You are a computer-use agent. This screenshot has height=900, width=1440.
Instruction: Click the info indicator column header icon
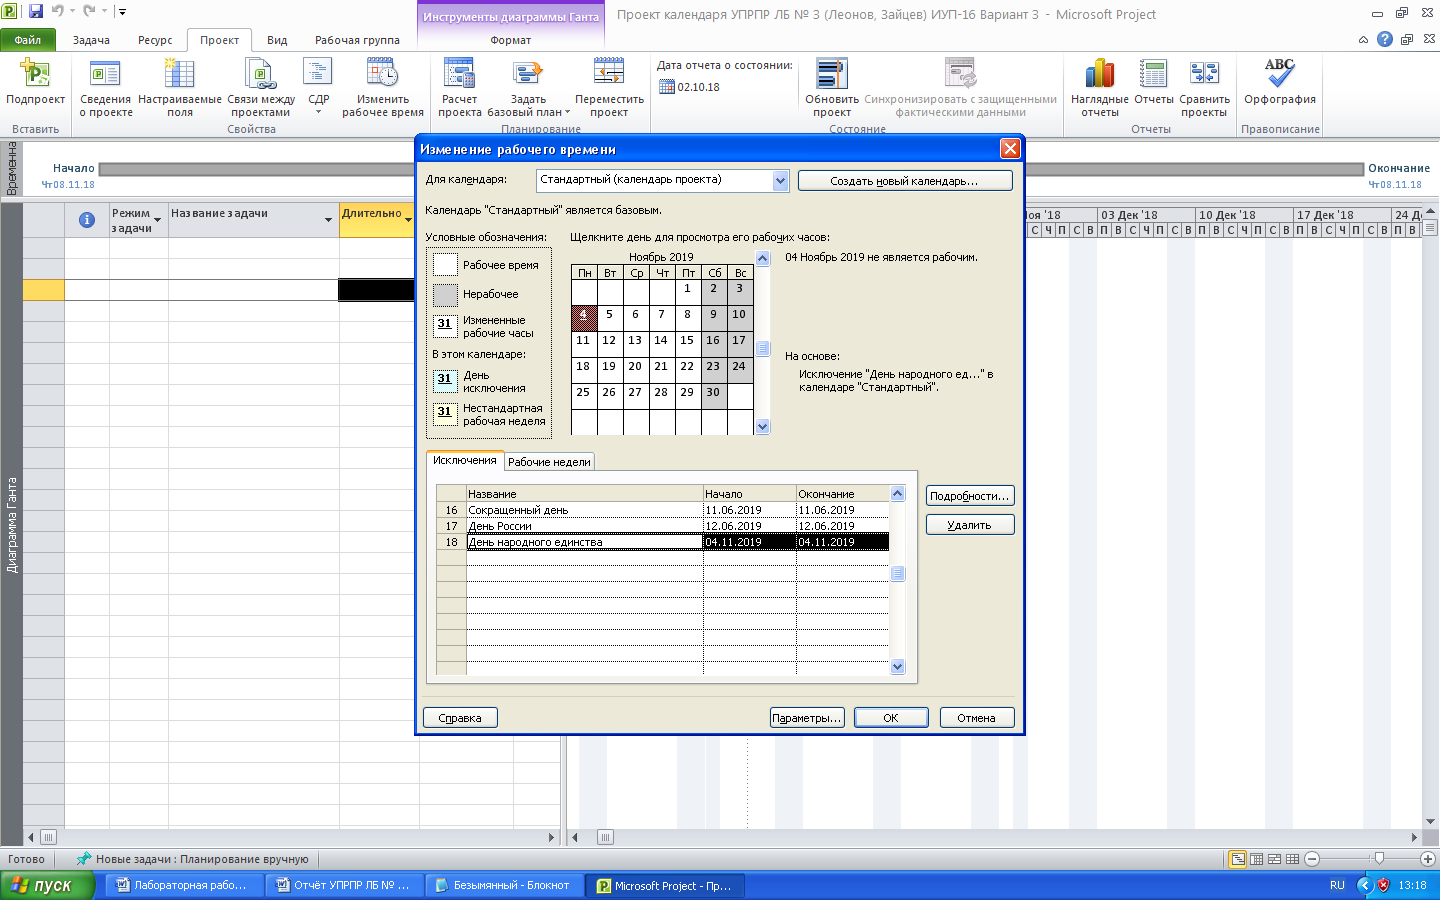pyautogui.click(x=87, y=220)
